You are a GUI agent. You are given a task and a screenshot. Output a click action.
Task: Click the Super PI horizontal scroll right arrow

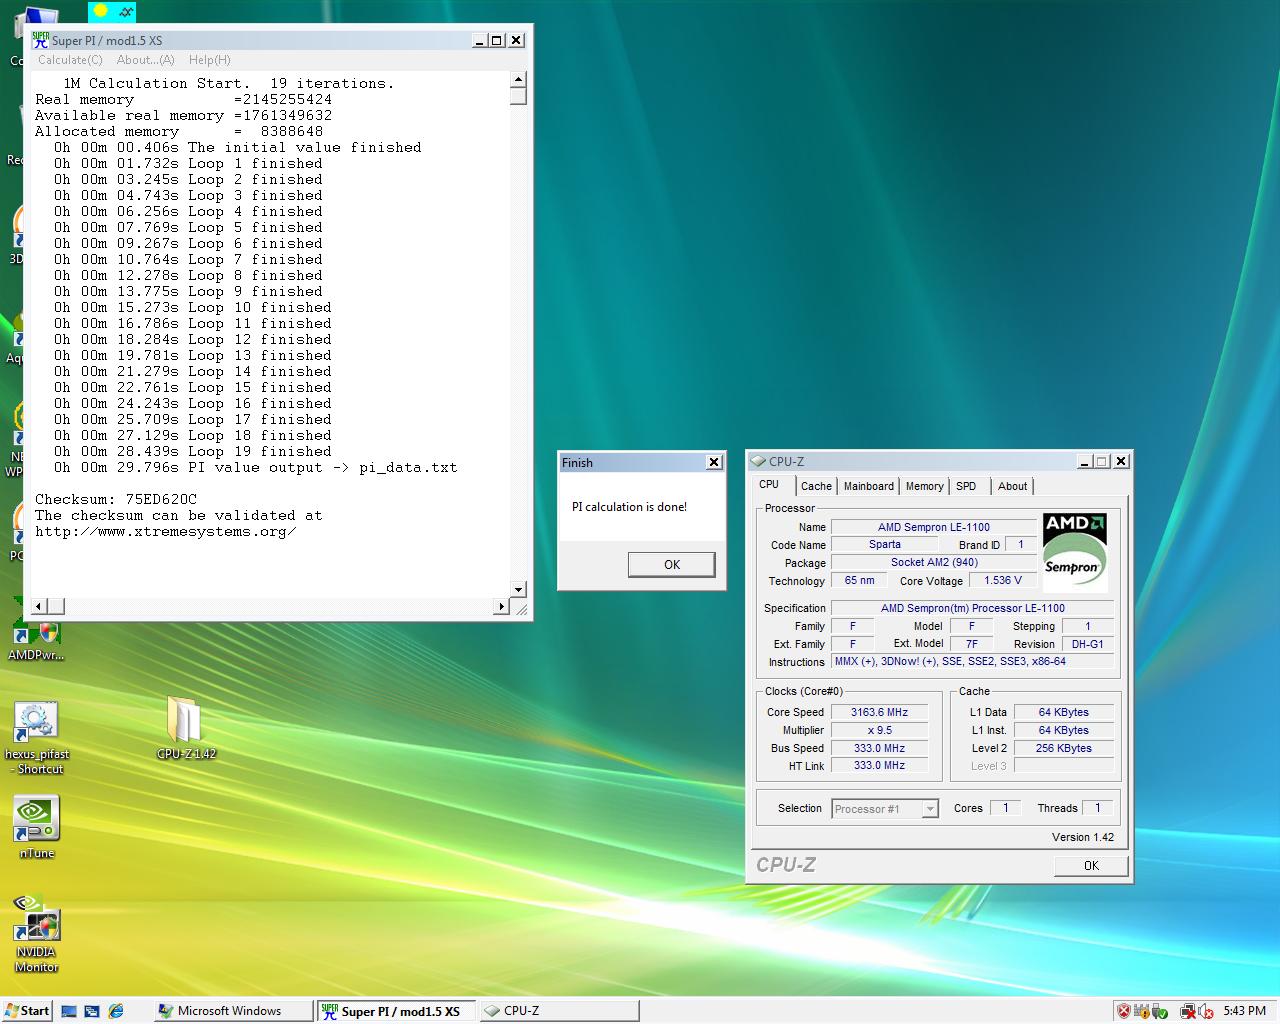tap(502, 606)
